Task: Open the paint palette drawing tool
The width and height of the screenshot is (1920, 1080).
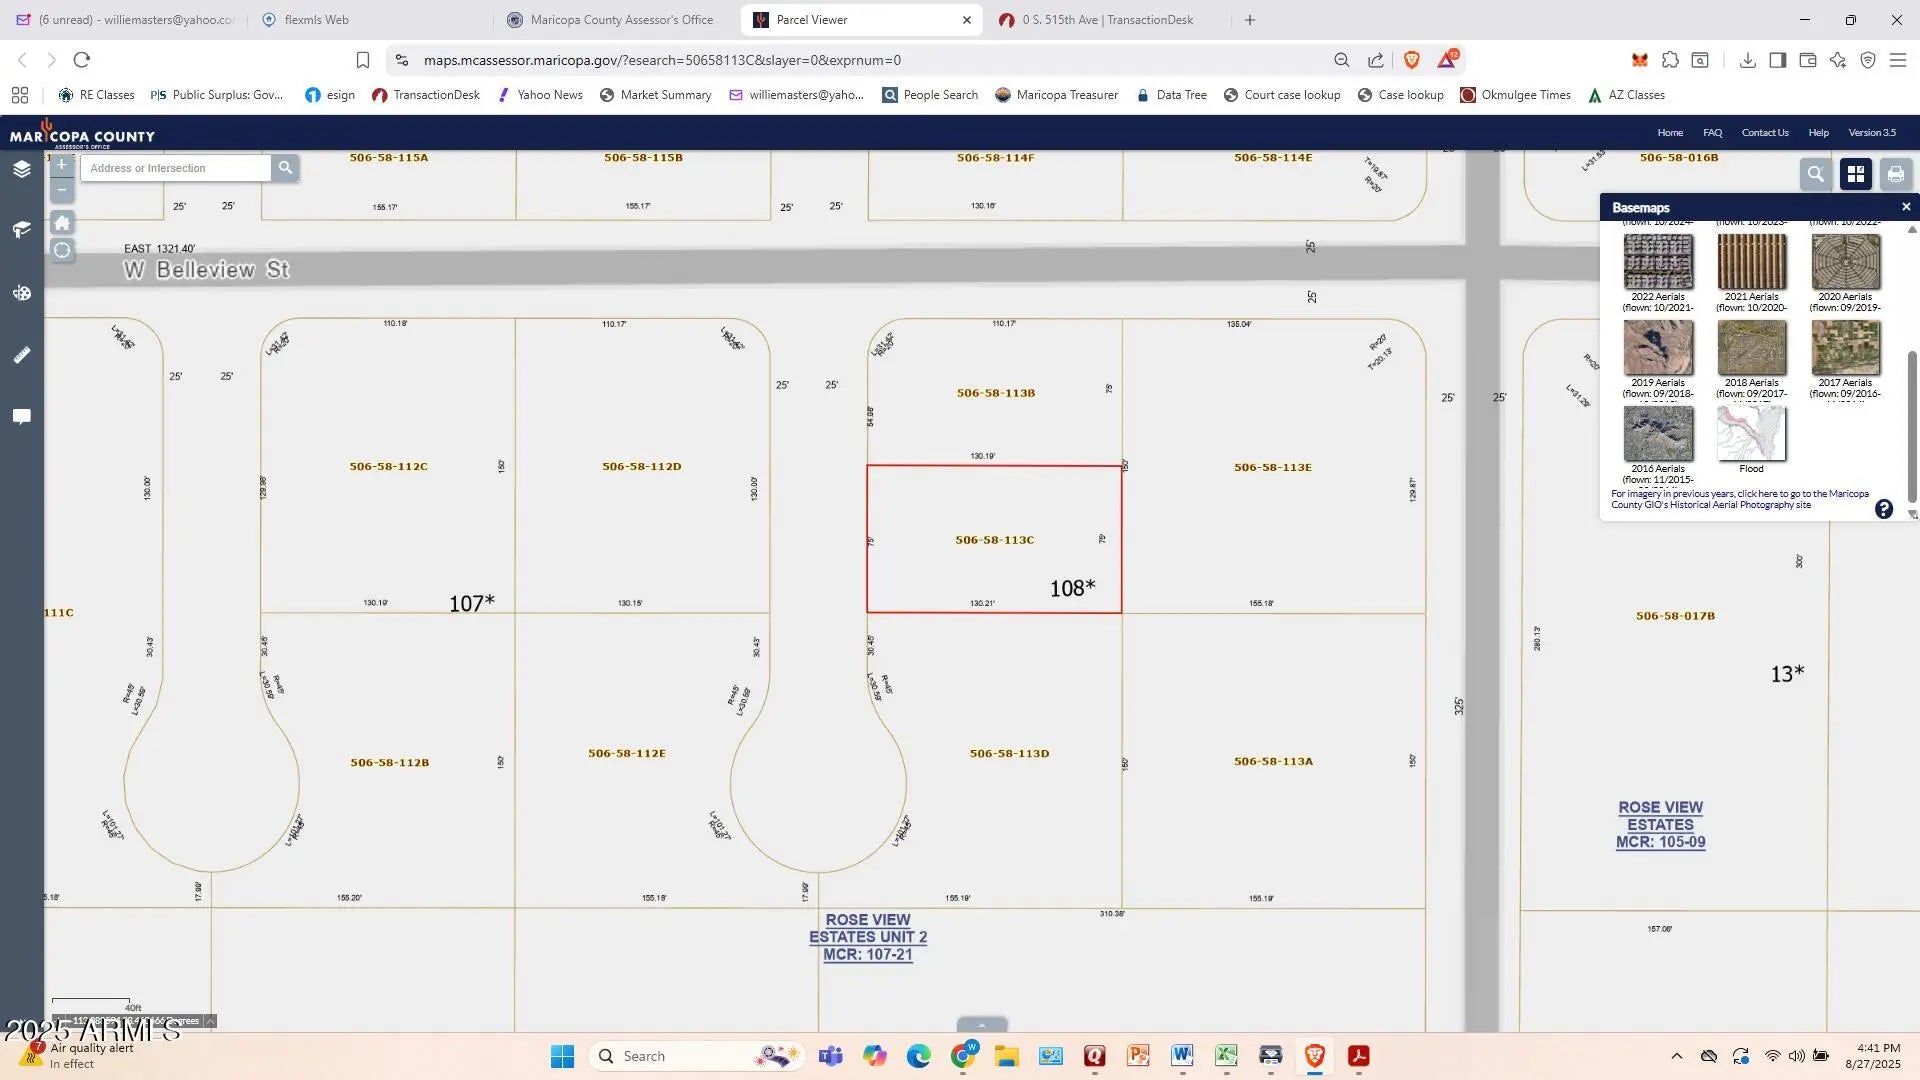Action: coord(22,293)
